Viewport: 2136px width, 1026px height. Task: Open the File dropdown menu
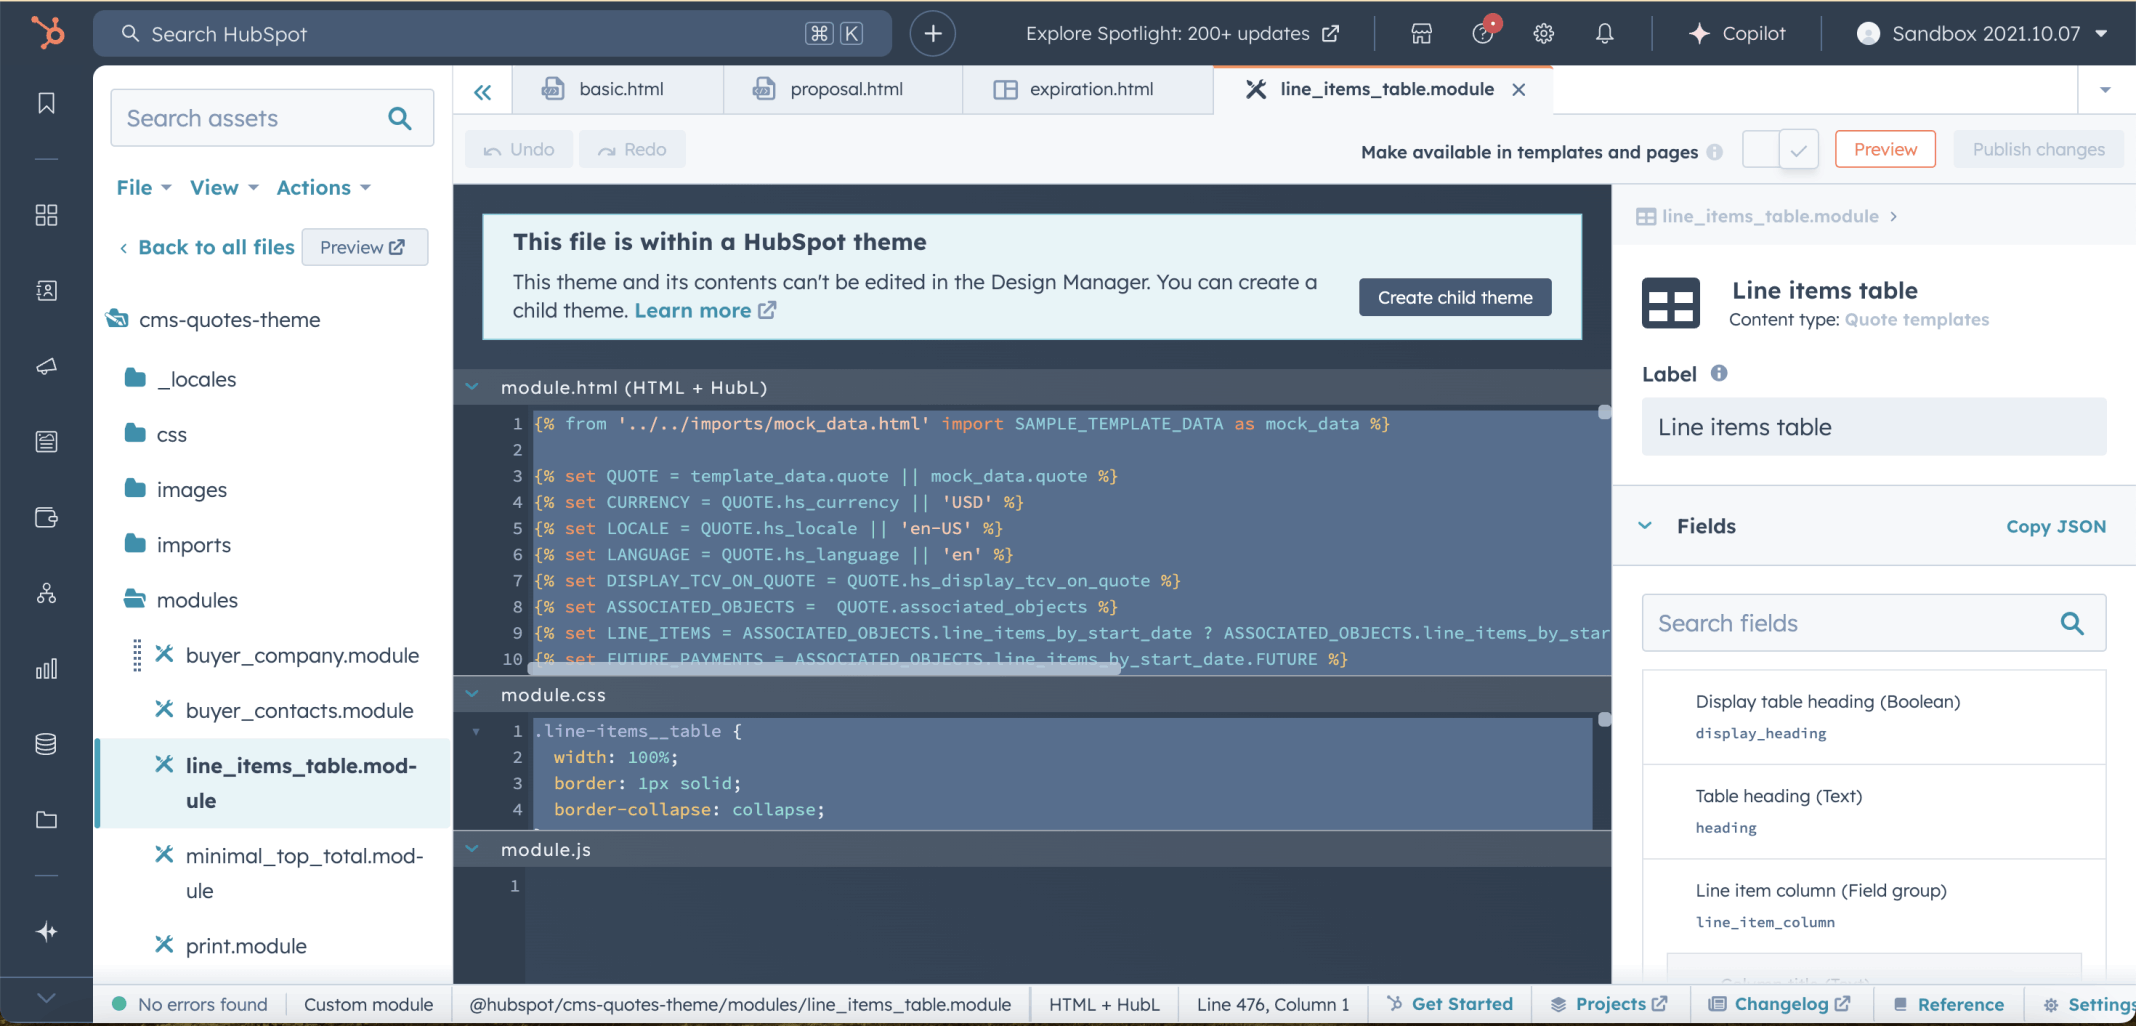[144, 188]
